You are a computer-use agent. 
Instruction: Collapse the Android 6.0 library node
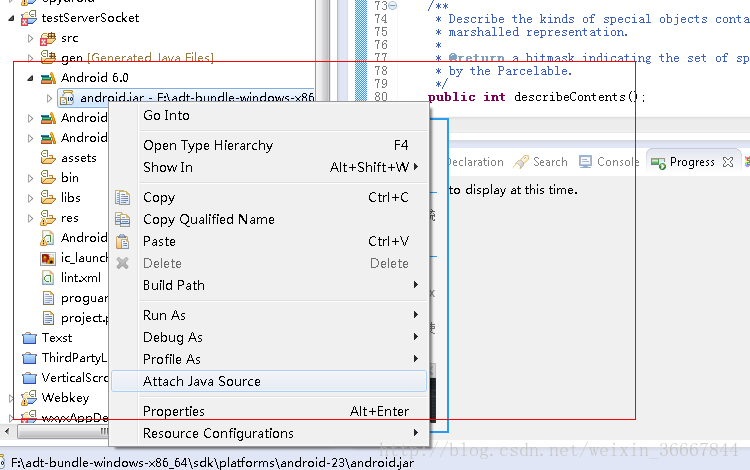(x=30, y=78)
